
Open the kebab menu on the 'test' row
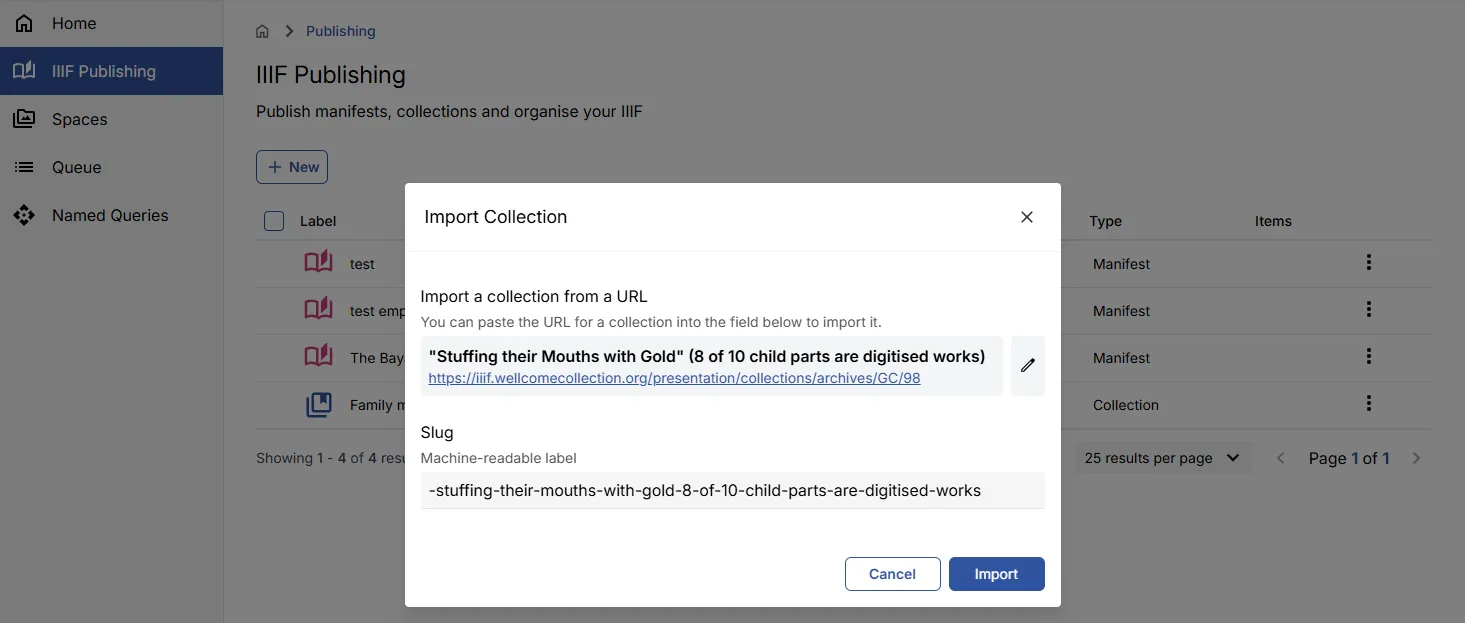coord(1369,261)
